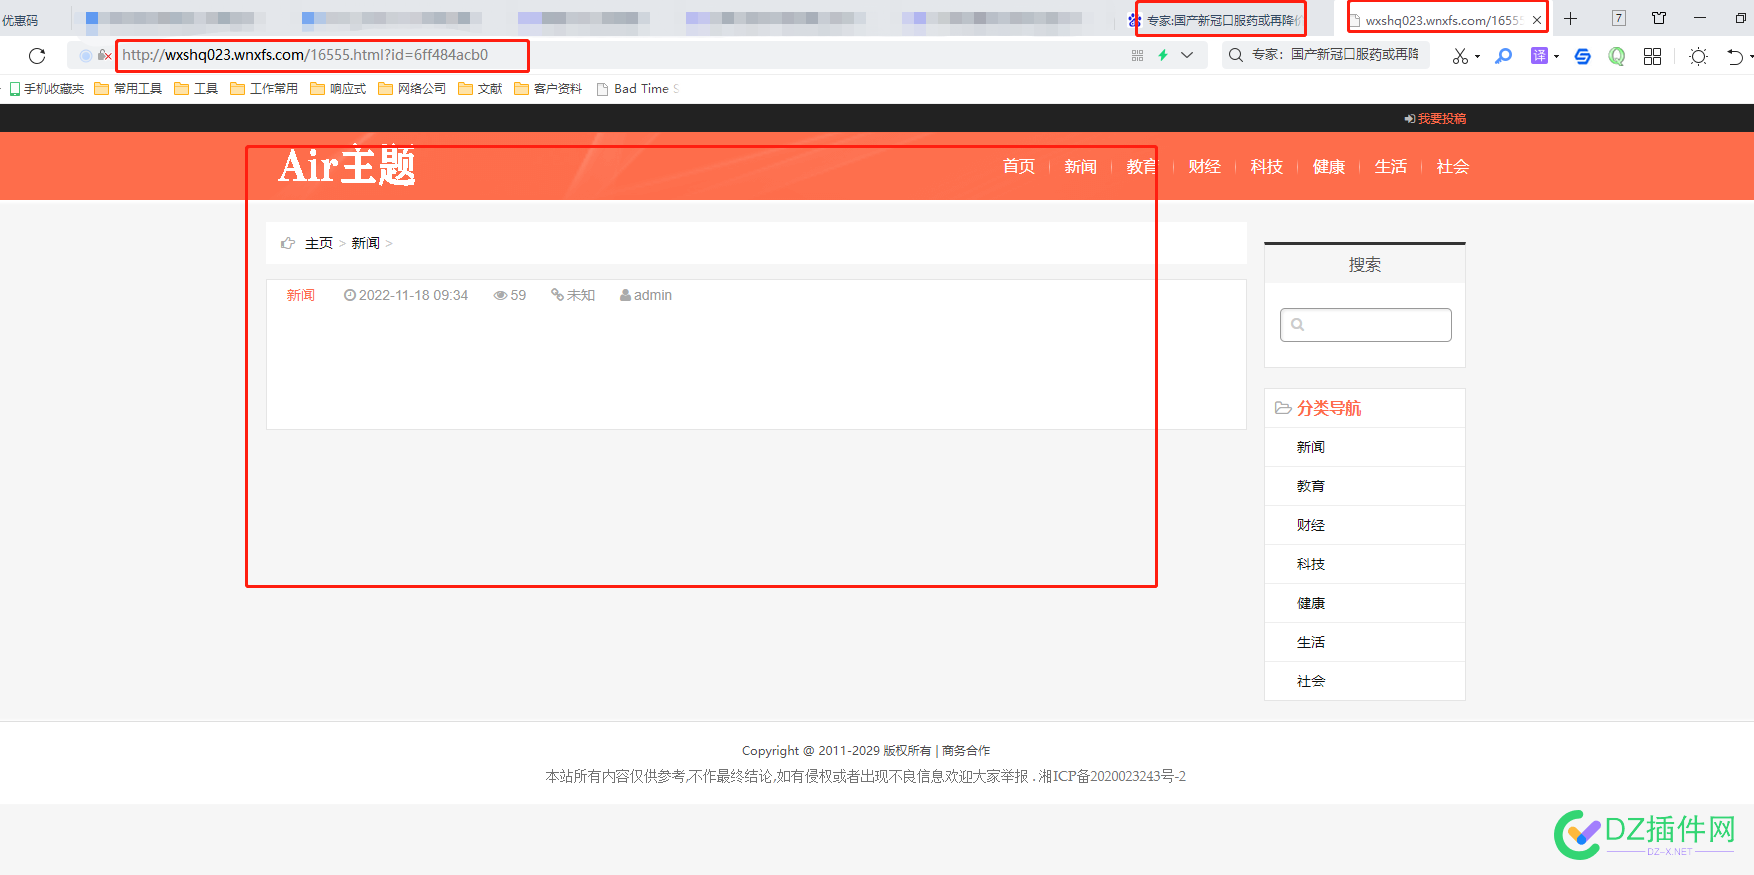Click the insecure connection lock icon
1754x875 pixels.
click(x=104, y=56)
